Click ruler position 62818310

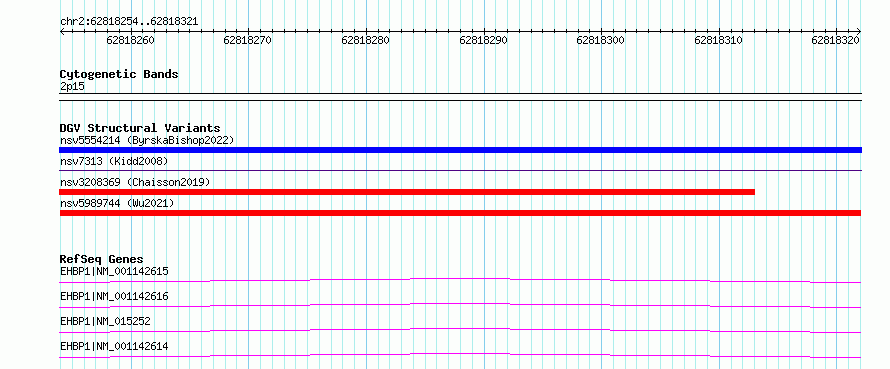[x=718, y=41]
